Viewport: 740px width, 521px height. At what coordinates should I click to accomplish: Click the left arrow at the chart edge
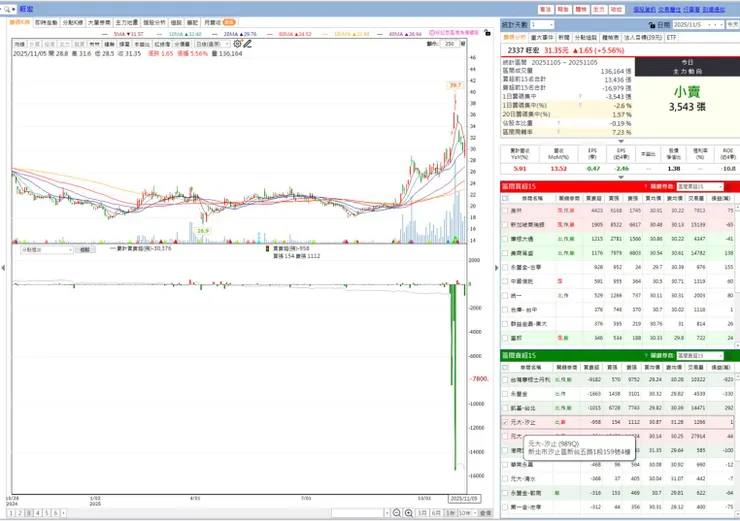pyautogui.click(x=3, y=268)
